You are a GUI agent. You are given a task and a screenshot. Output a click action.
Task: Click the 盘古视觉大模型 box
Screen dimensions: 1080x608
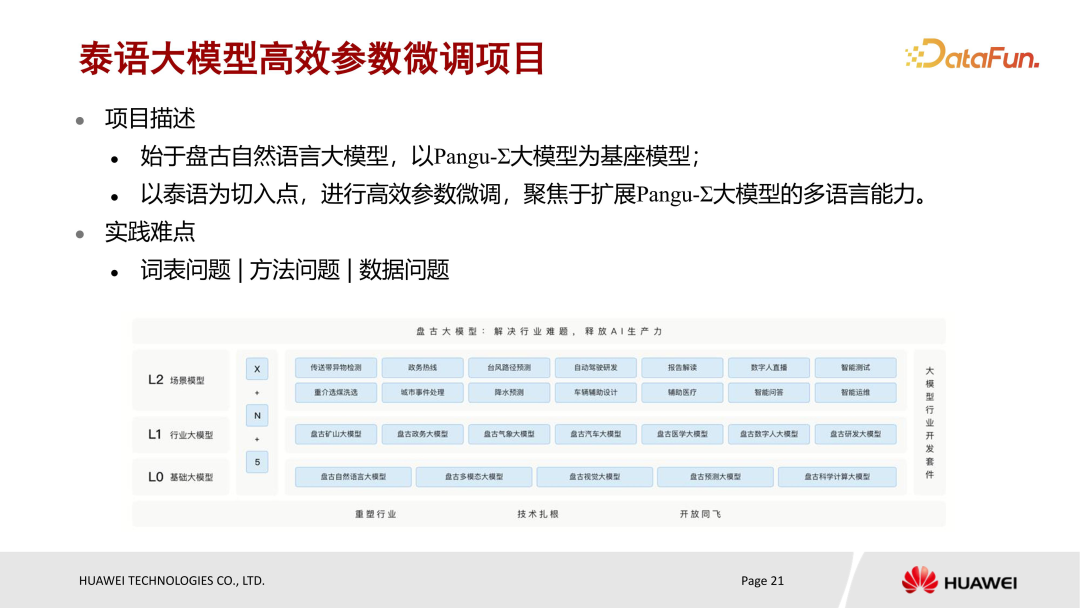click(594, 476)
